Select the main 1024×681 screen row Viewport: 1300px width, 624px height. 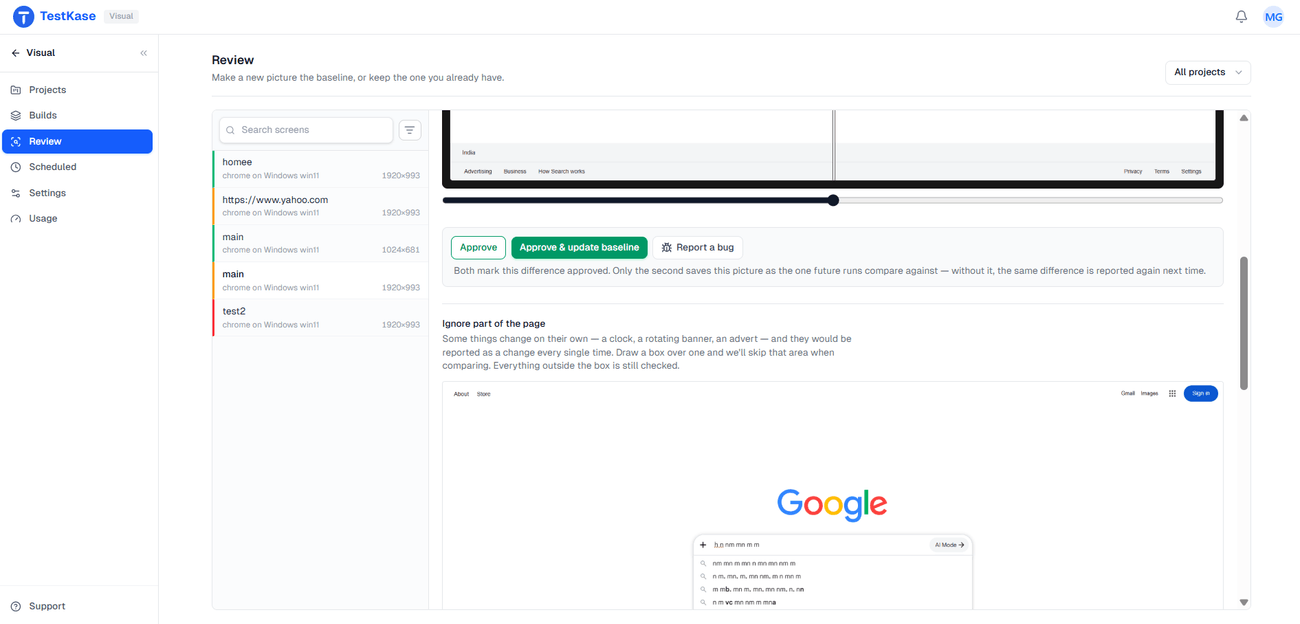click(x=321, y=243)
